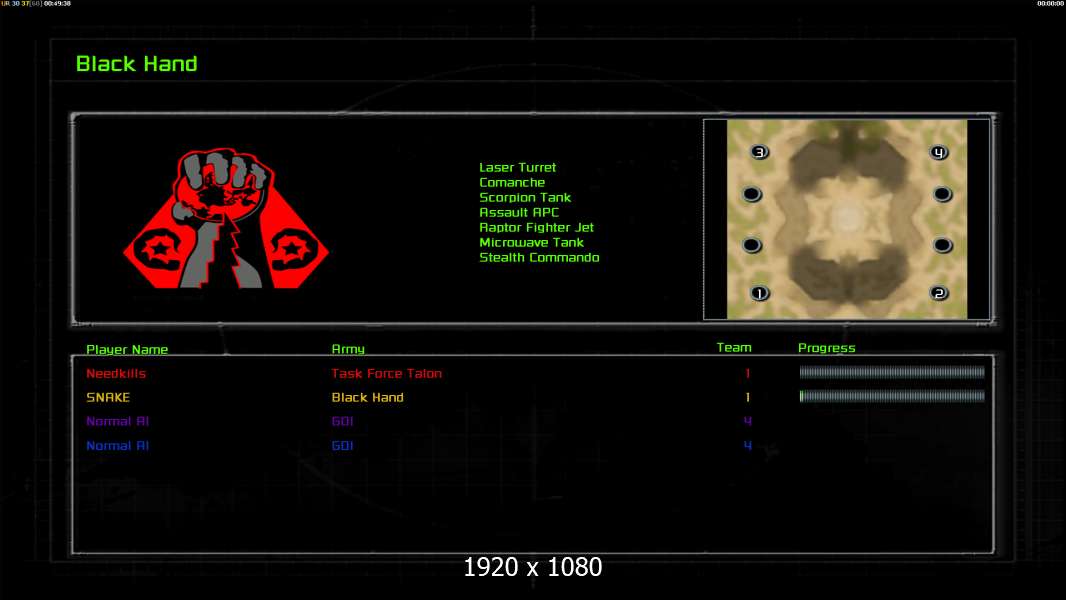Viewport: 1066px width, 600px height.
Task: Click the blue GDI army entry
Action: coord(342,446)
